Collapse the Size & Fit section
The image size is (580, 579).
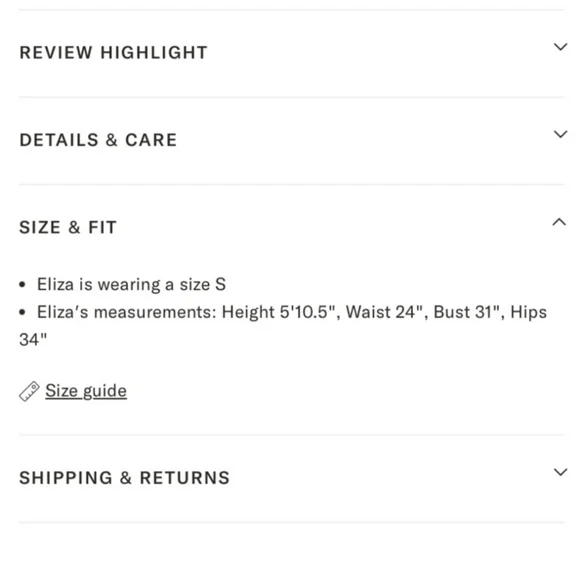click(291, 228)
